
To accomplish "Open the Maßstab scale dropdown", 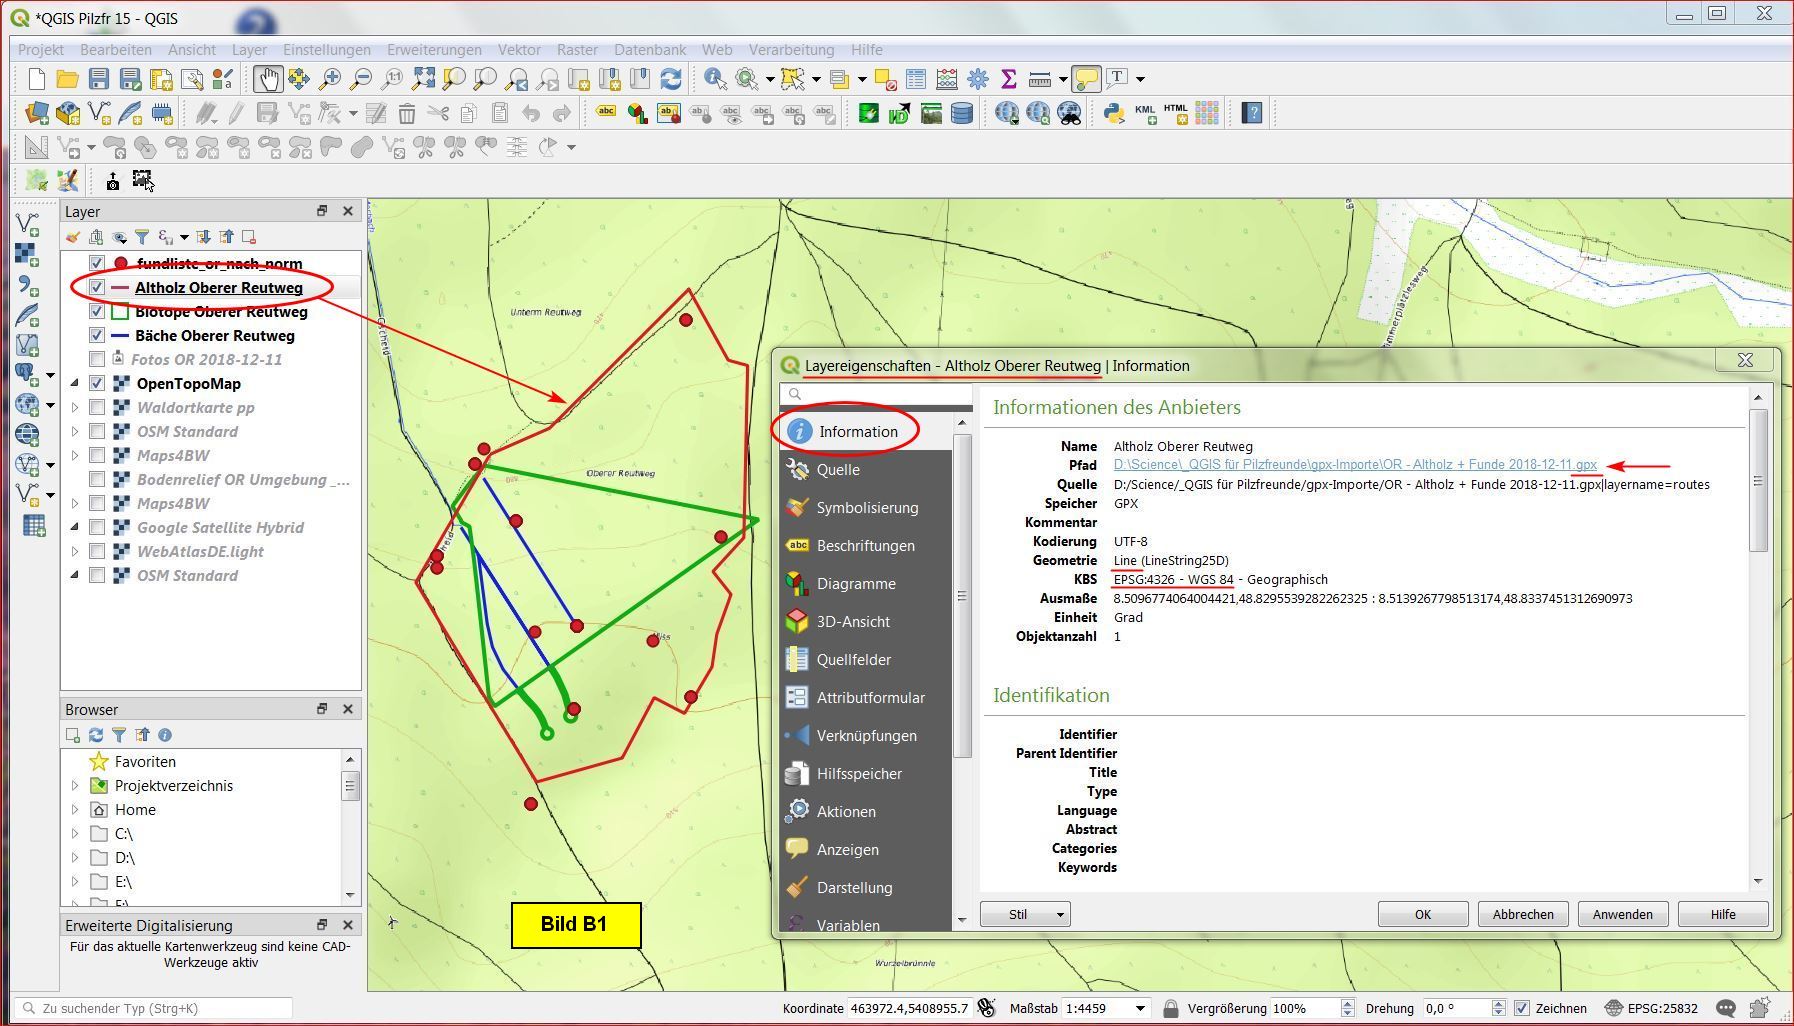I will (x=1140, y=1008).
